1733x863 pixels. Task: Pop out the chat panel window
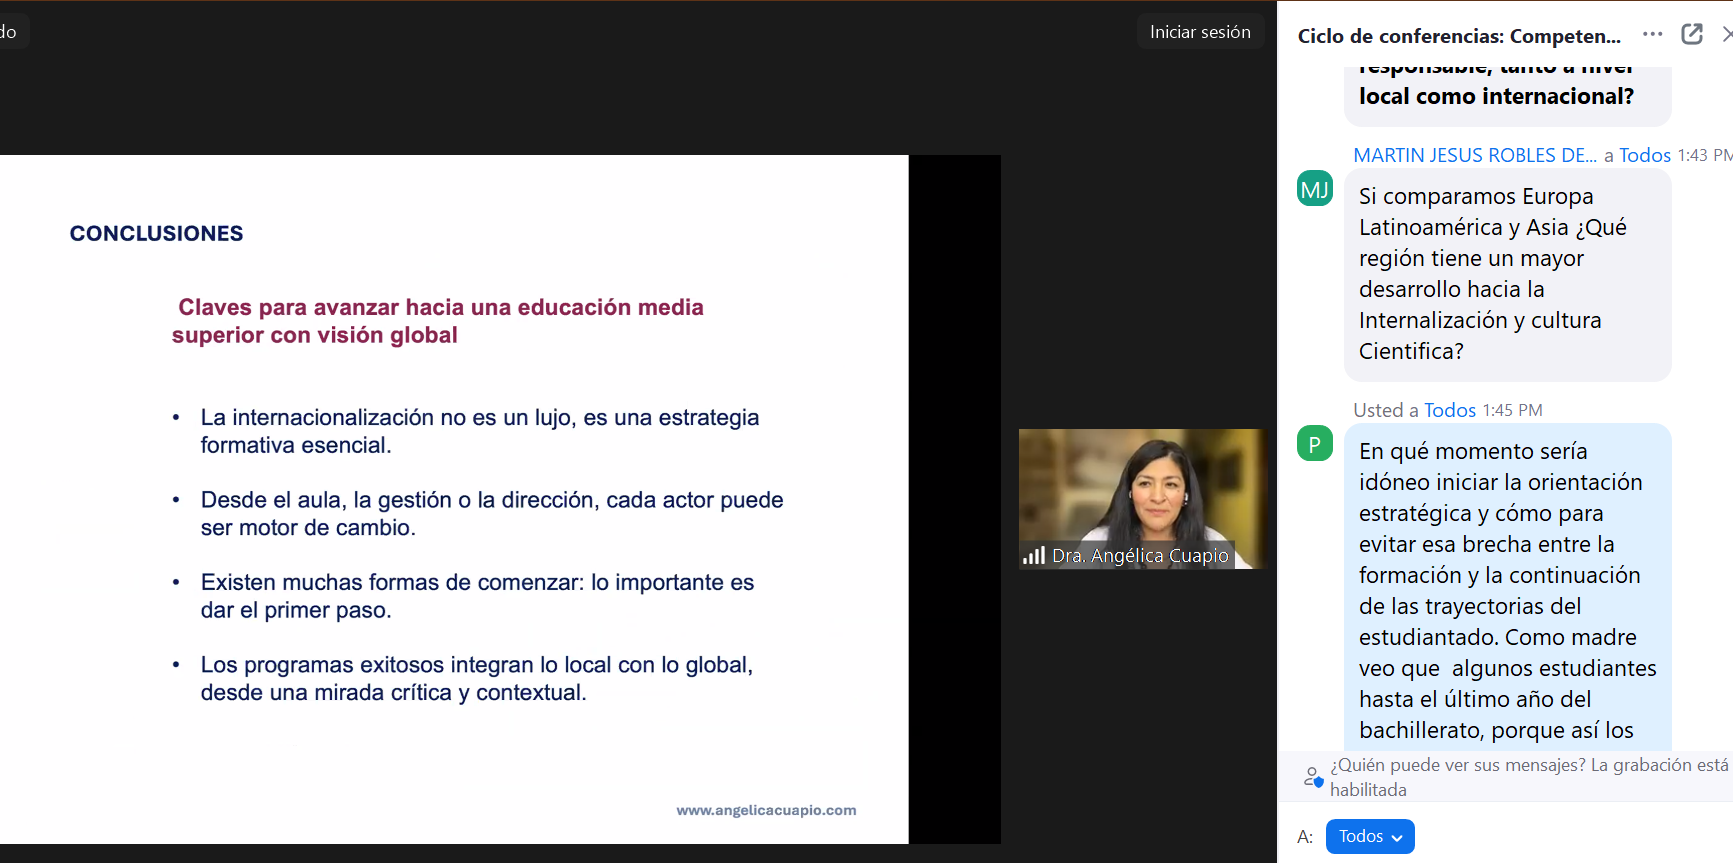pos(1692,34)
